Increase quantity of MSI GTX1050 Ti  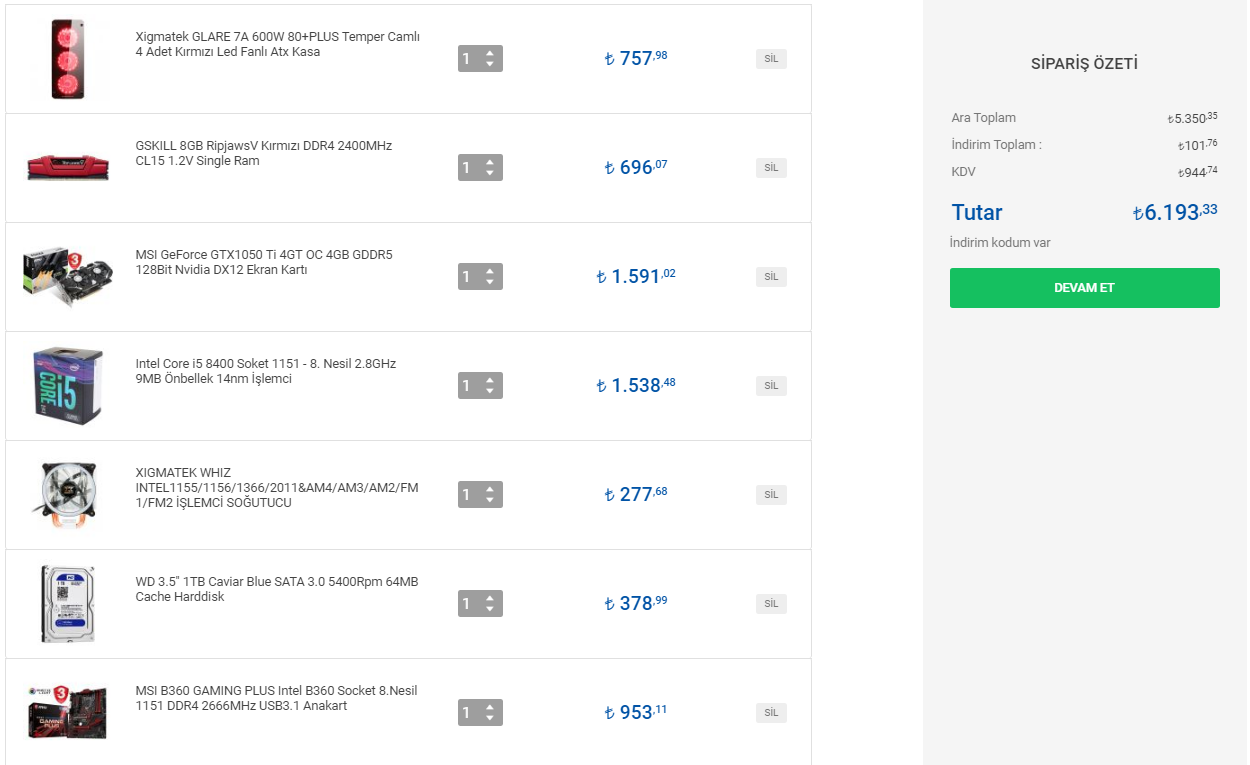pyautogui.click(x=490, y=271)
